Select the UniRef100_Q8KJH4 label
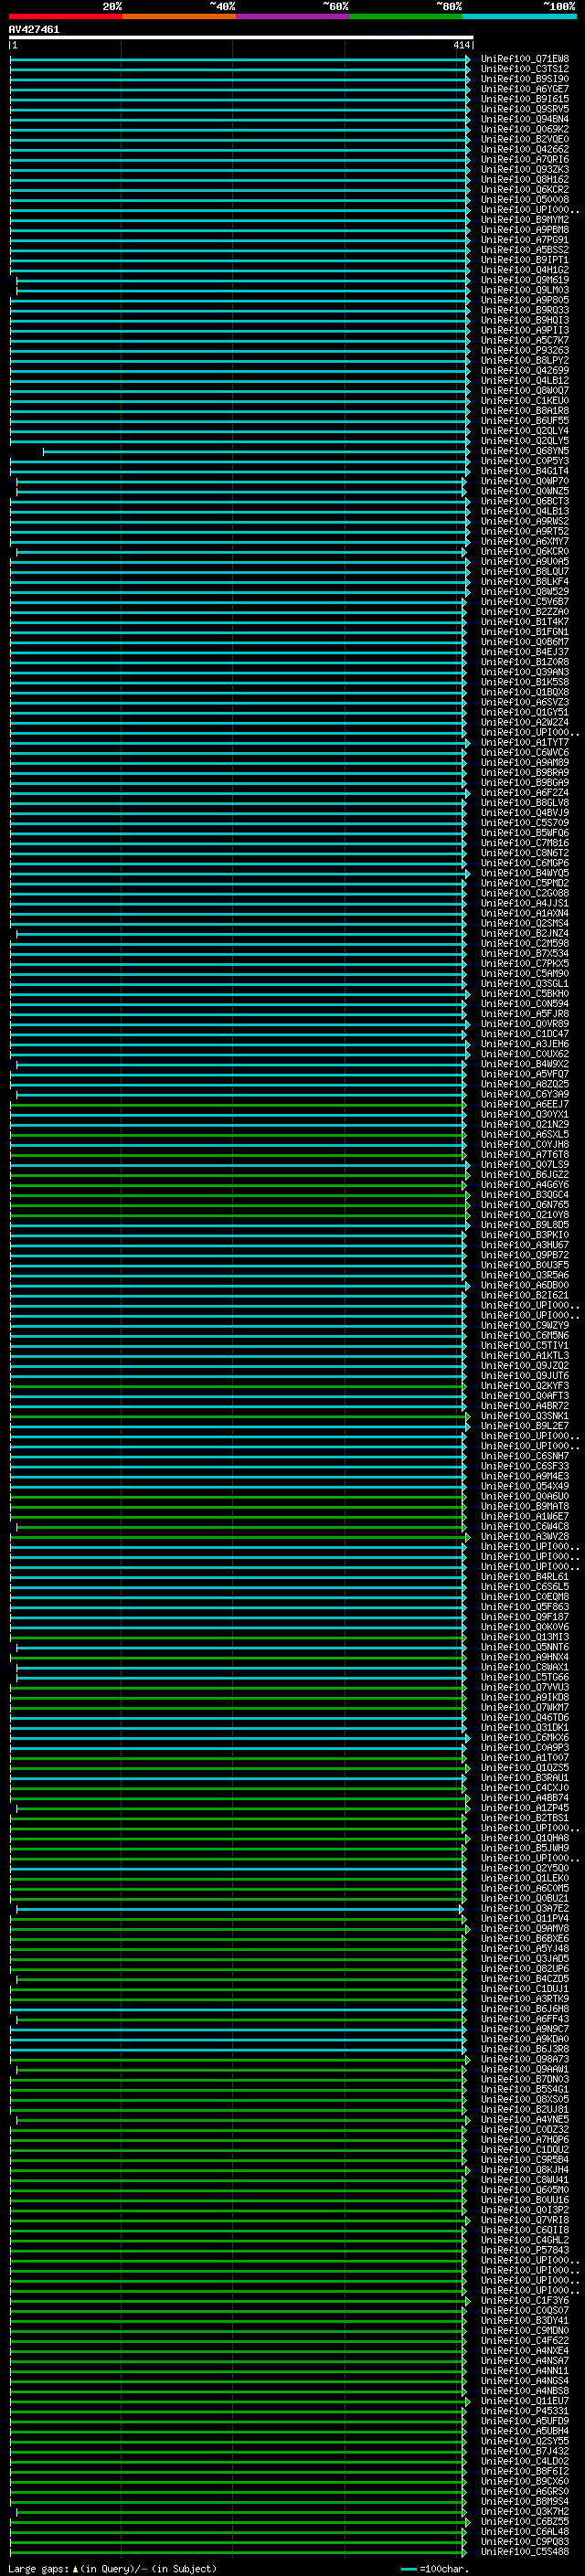The width and height of the screenshot is (585, 2576). (524, 2170)
